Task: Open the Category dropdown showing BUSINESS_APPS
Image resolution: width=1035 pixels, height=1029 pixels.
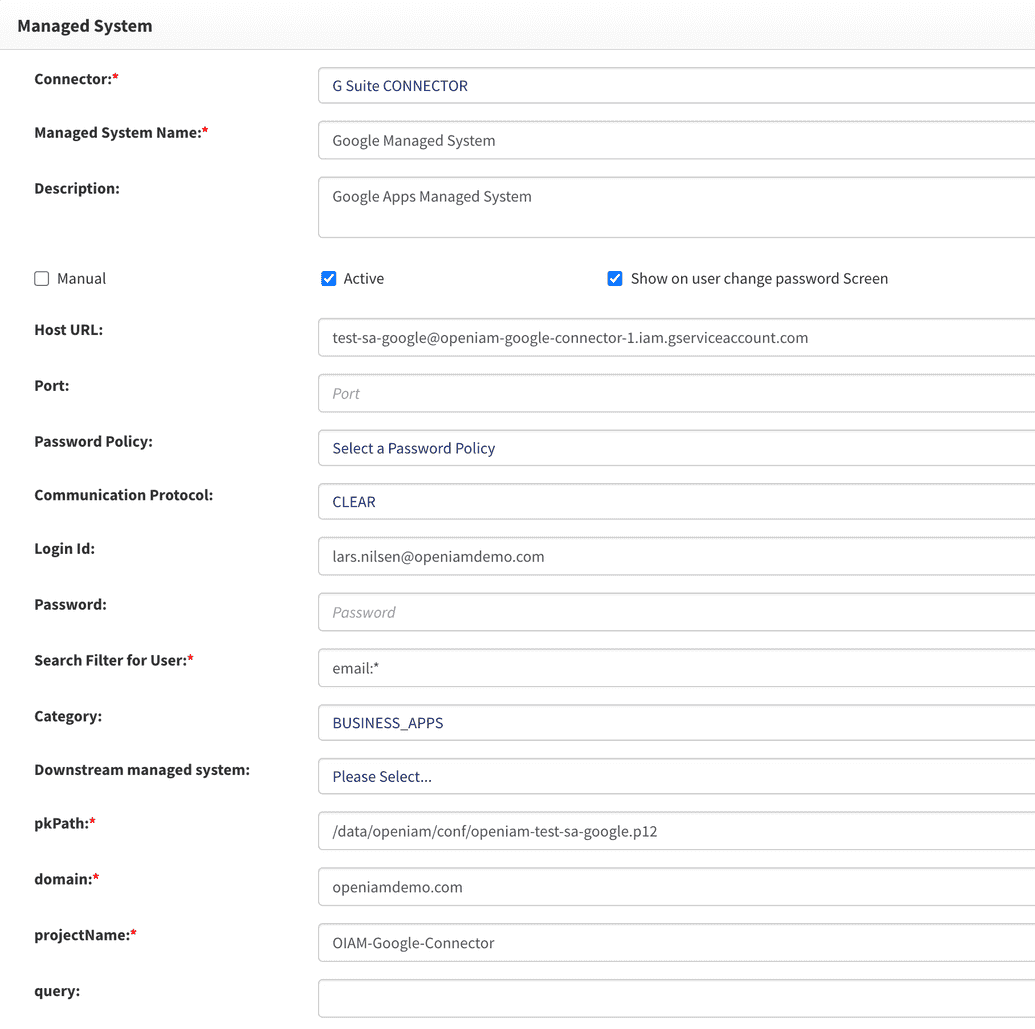Action: (676, 723)
